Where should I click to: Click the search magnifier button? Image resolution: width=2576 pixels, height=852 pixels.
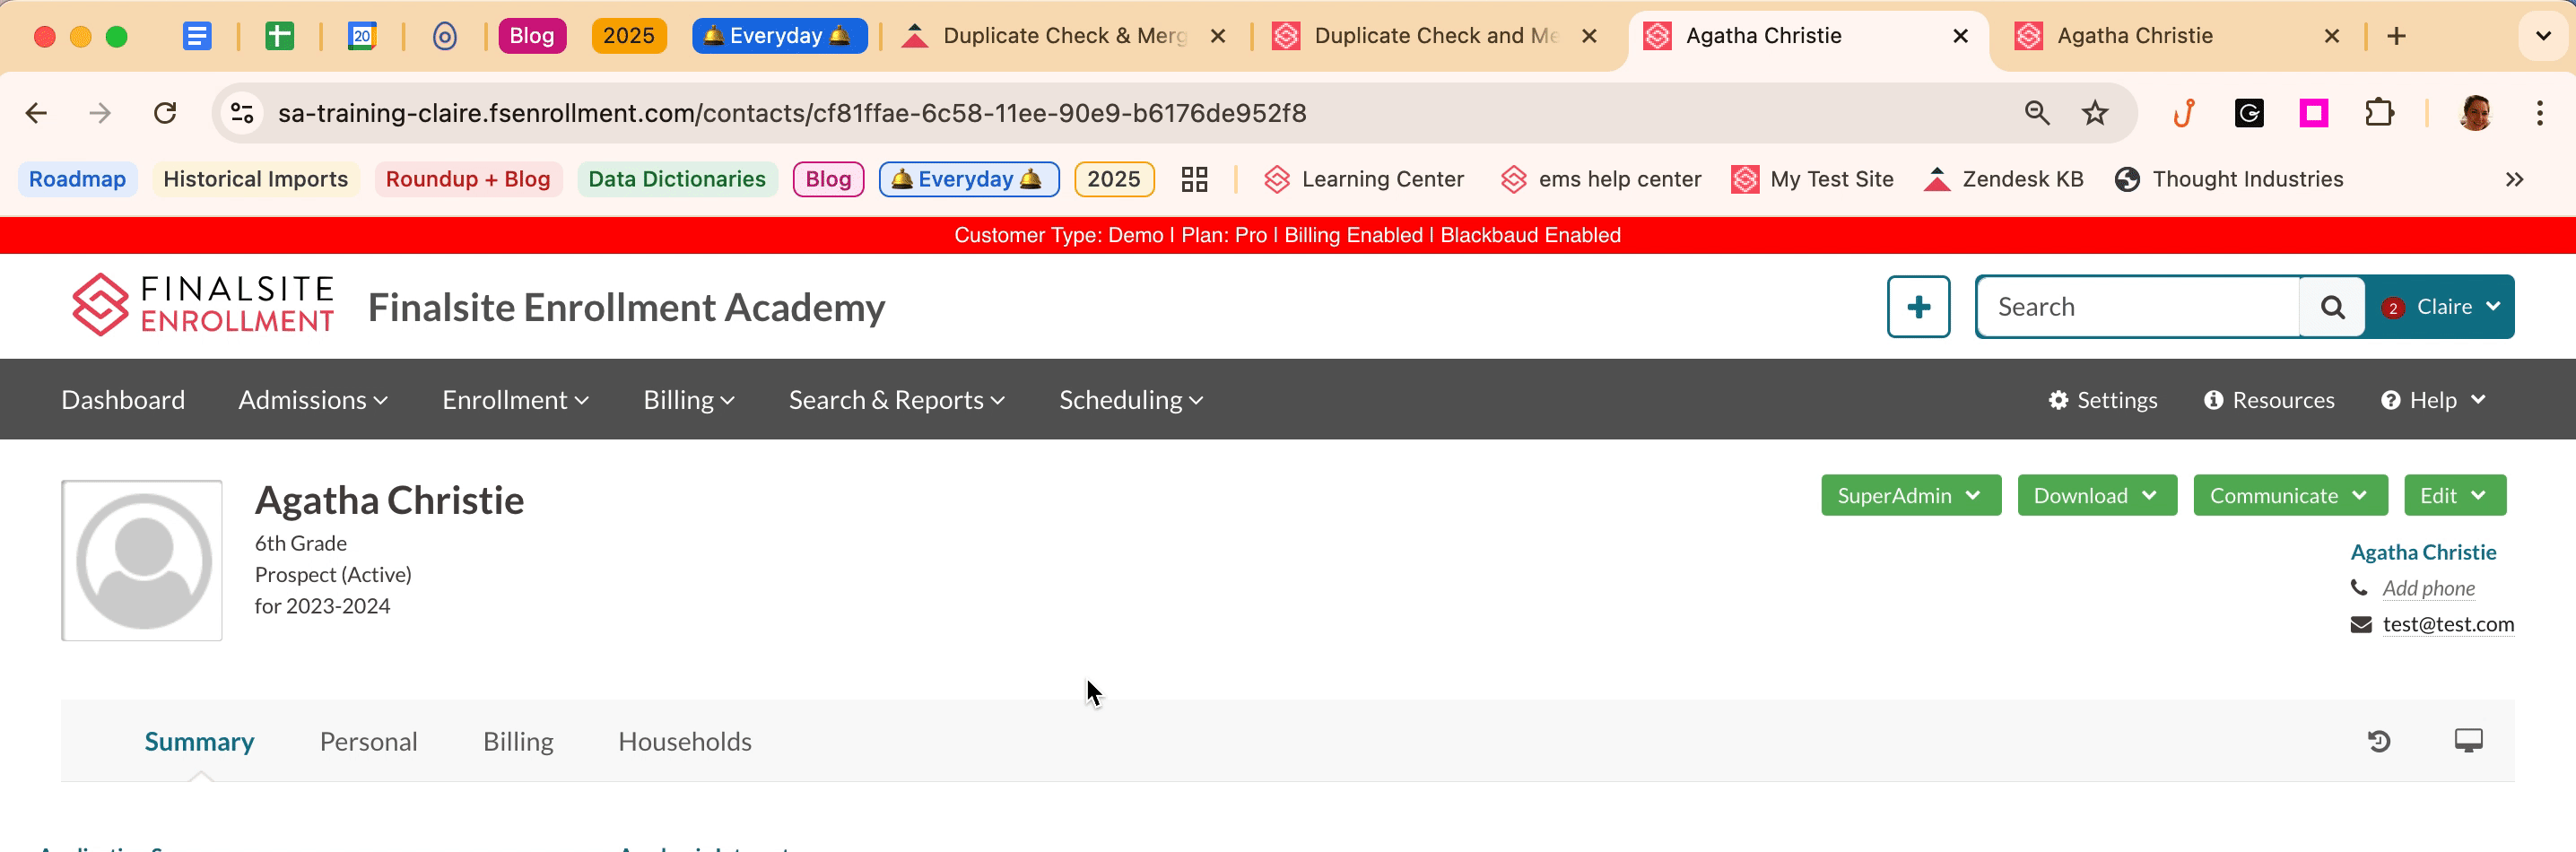coord(2331,307)
